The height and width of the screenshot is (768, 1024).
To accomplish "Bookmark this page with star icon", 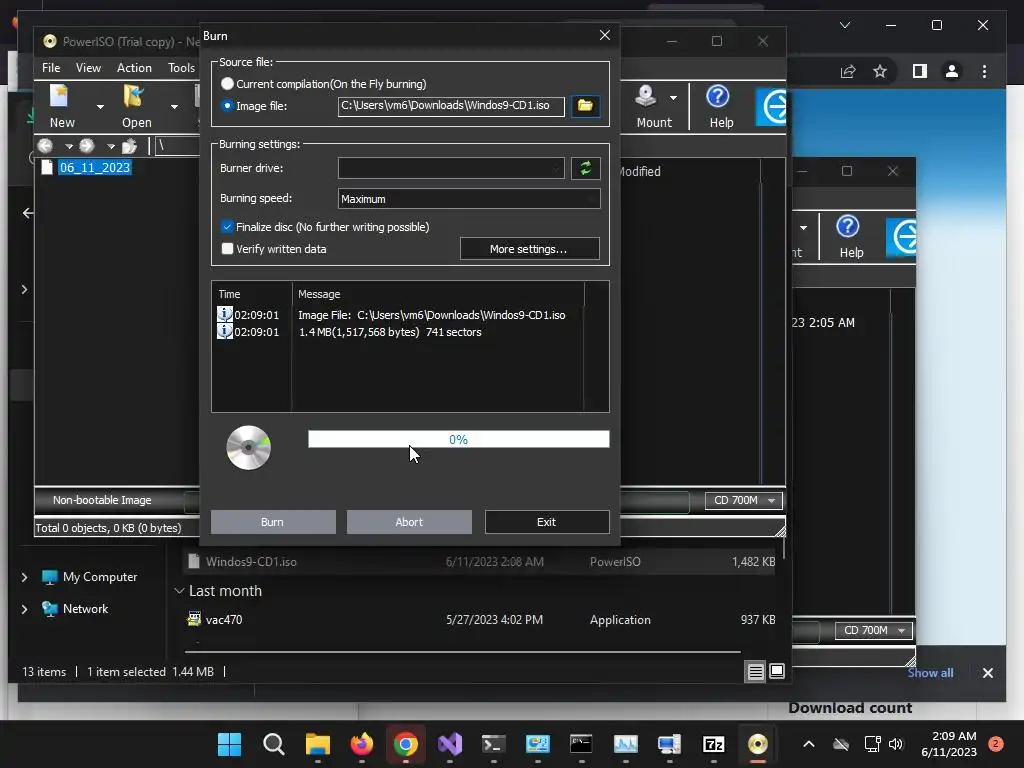I will [x=880, y=71].
